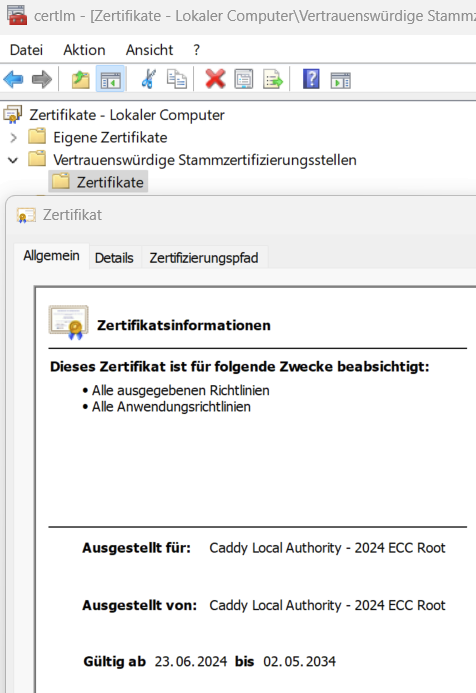
Task: Click 'Alle ausgegebenen Richtlinien' entry
Action: click(x=180, y=391)
